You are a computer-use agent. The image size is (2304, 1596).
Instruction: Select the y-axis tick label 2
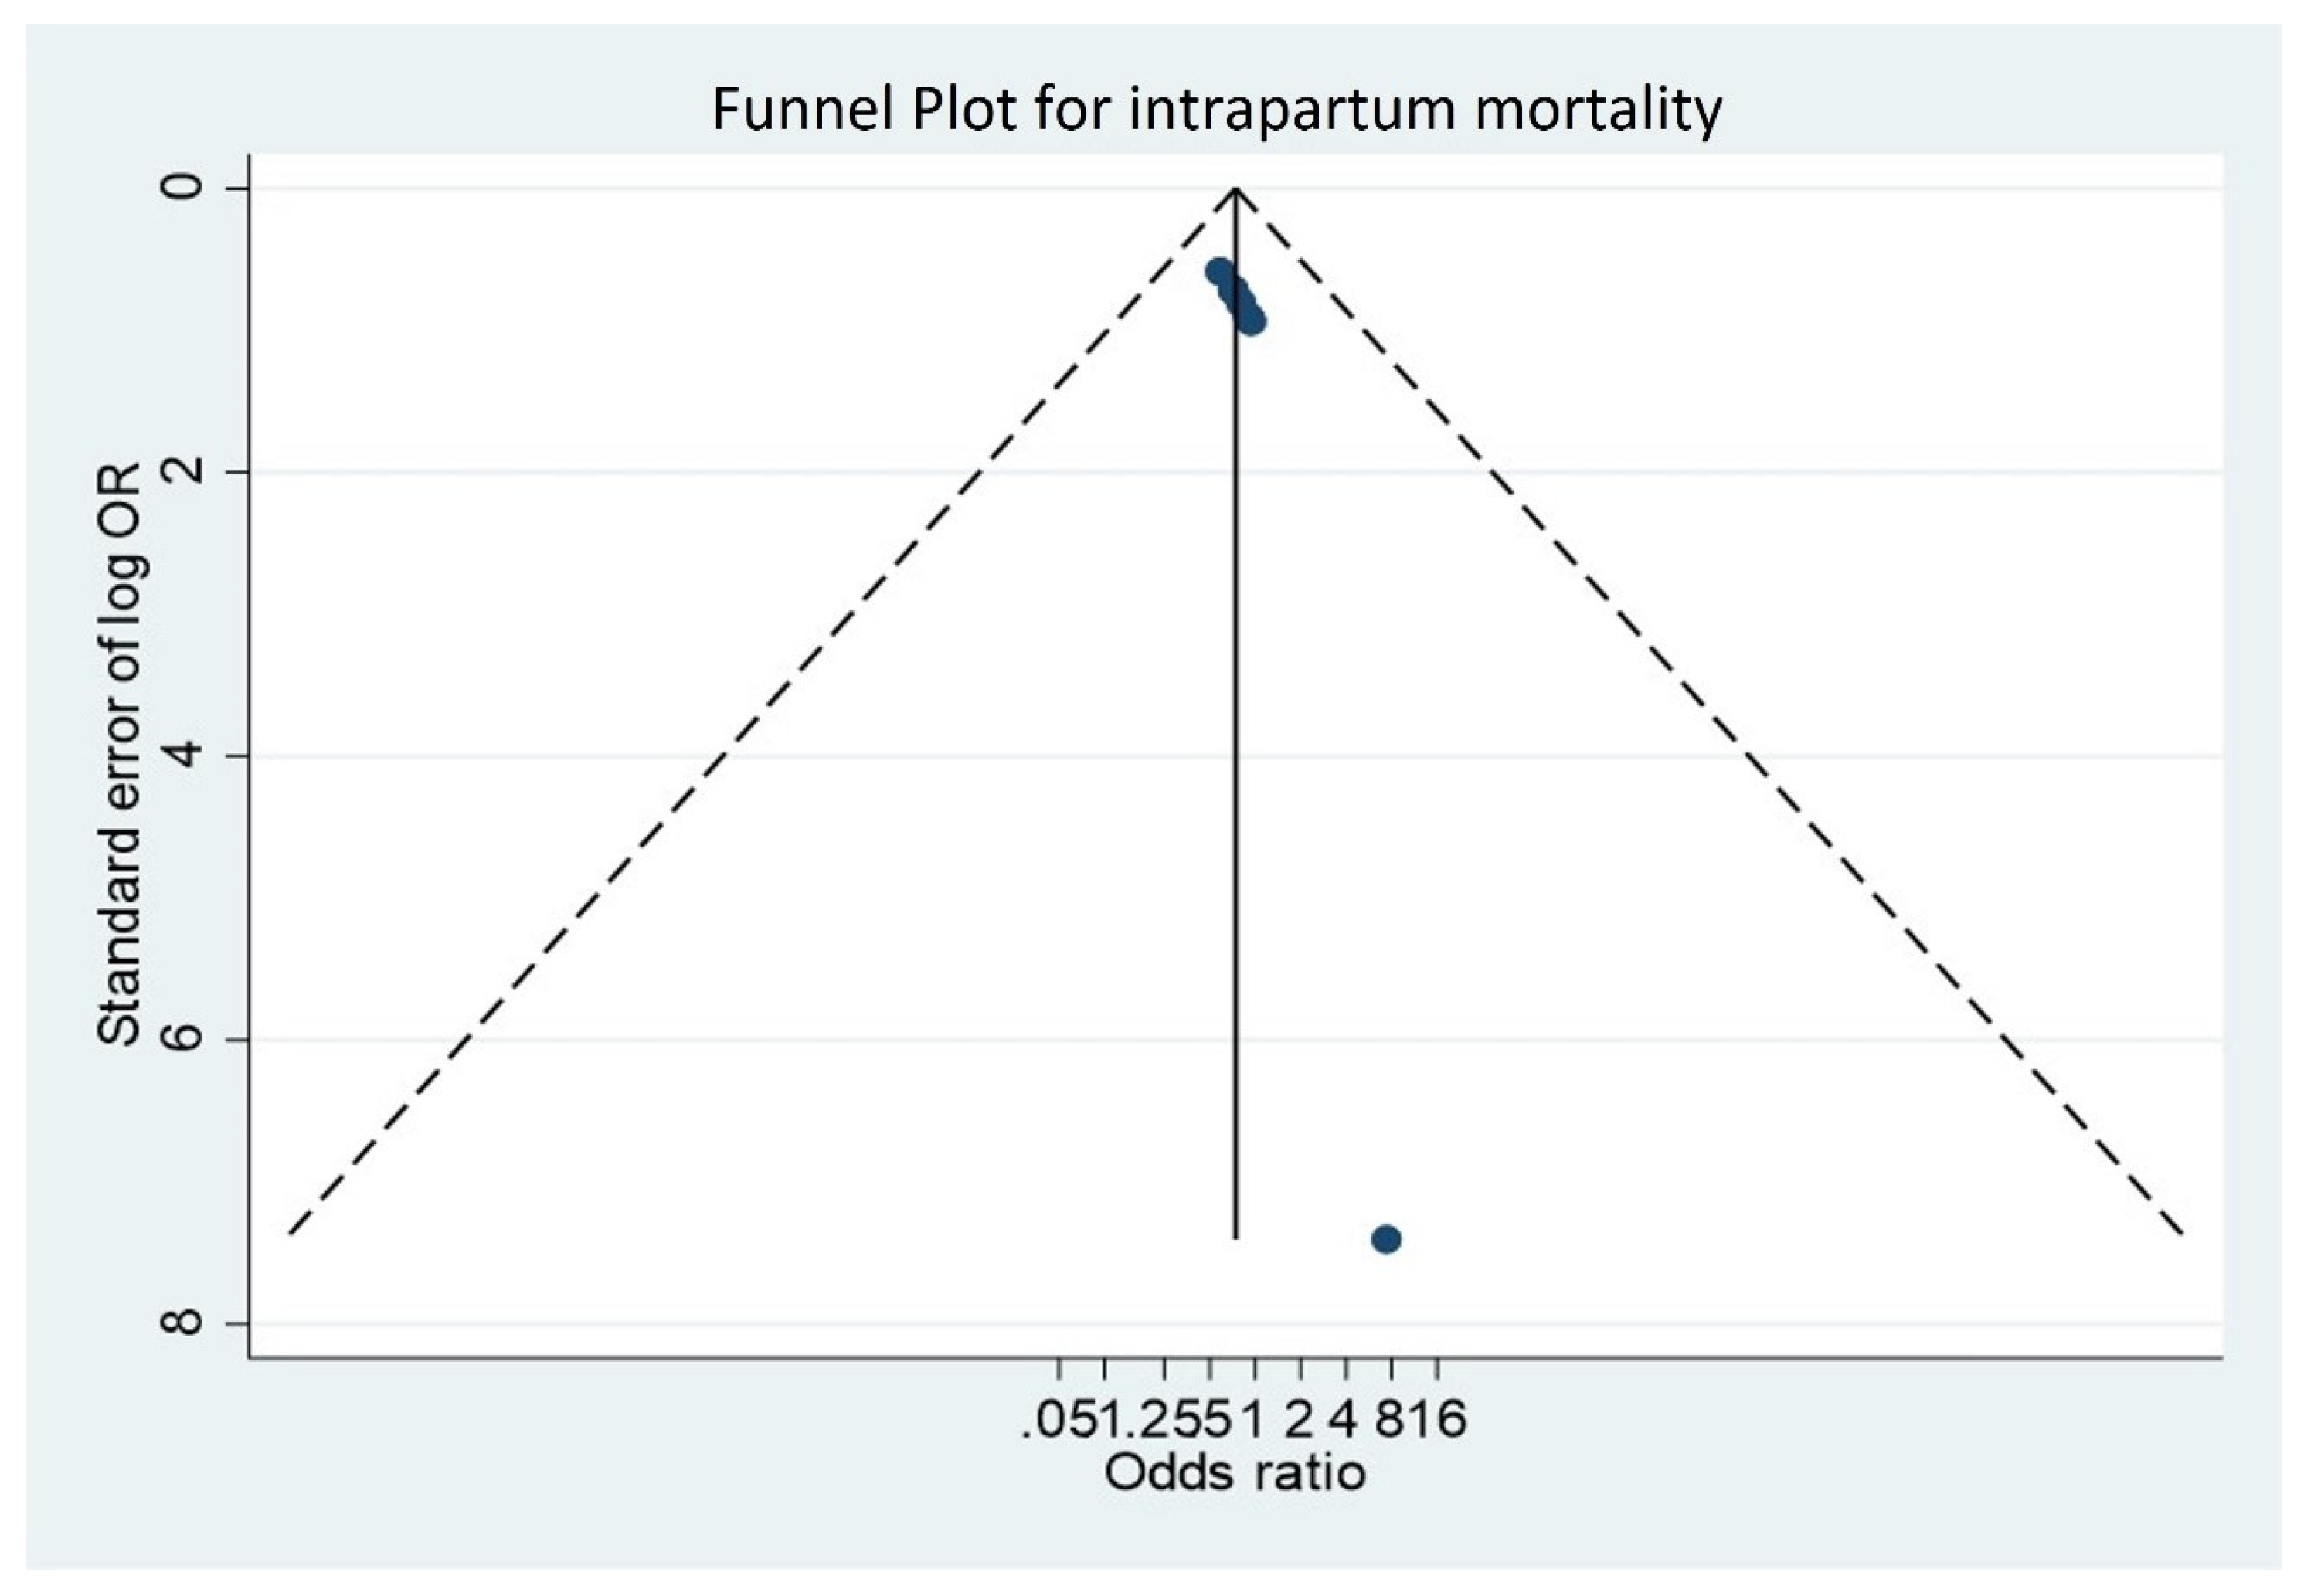pos(183,471)
